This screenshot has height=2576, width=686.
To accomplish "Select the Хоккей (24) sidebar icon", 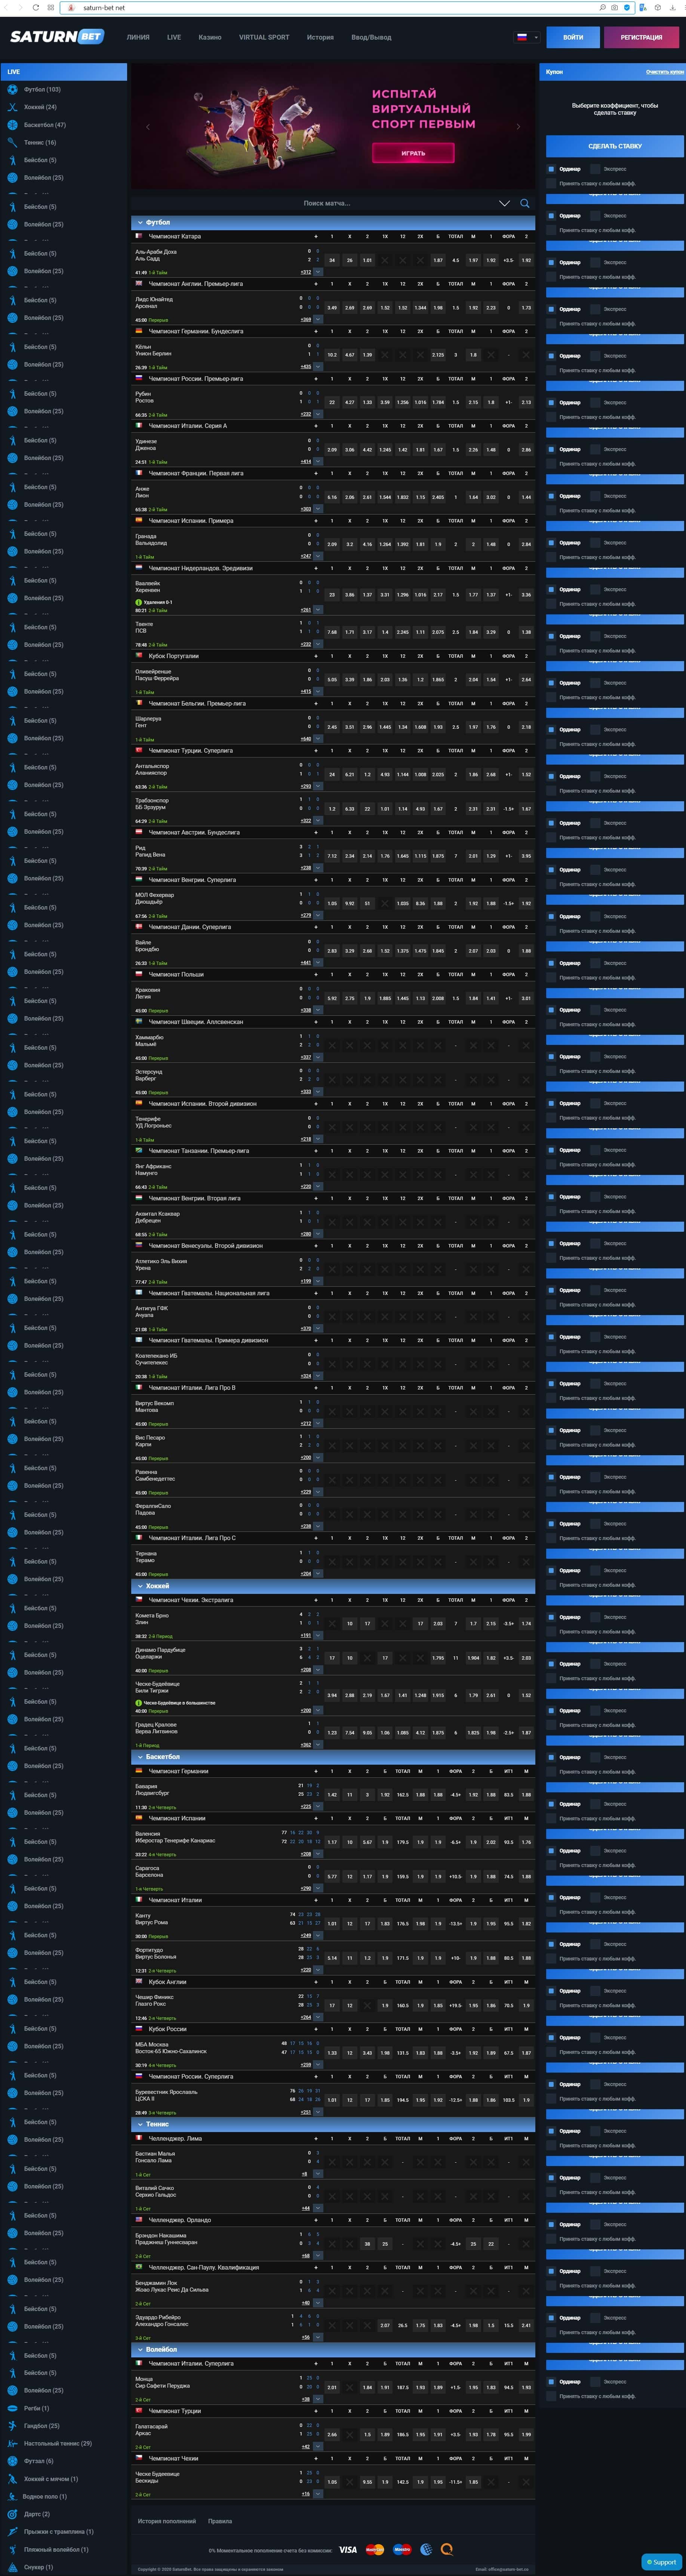I will tap(12, 107).
